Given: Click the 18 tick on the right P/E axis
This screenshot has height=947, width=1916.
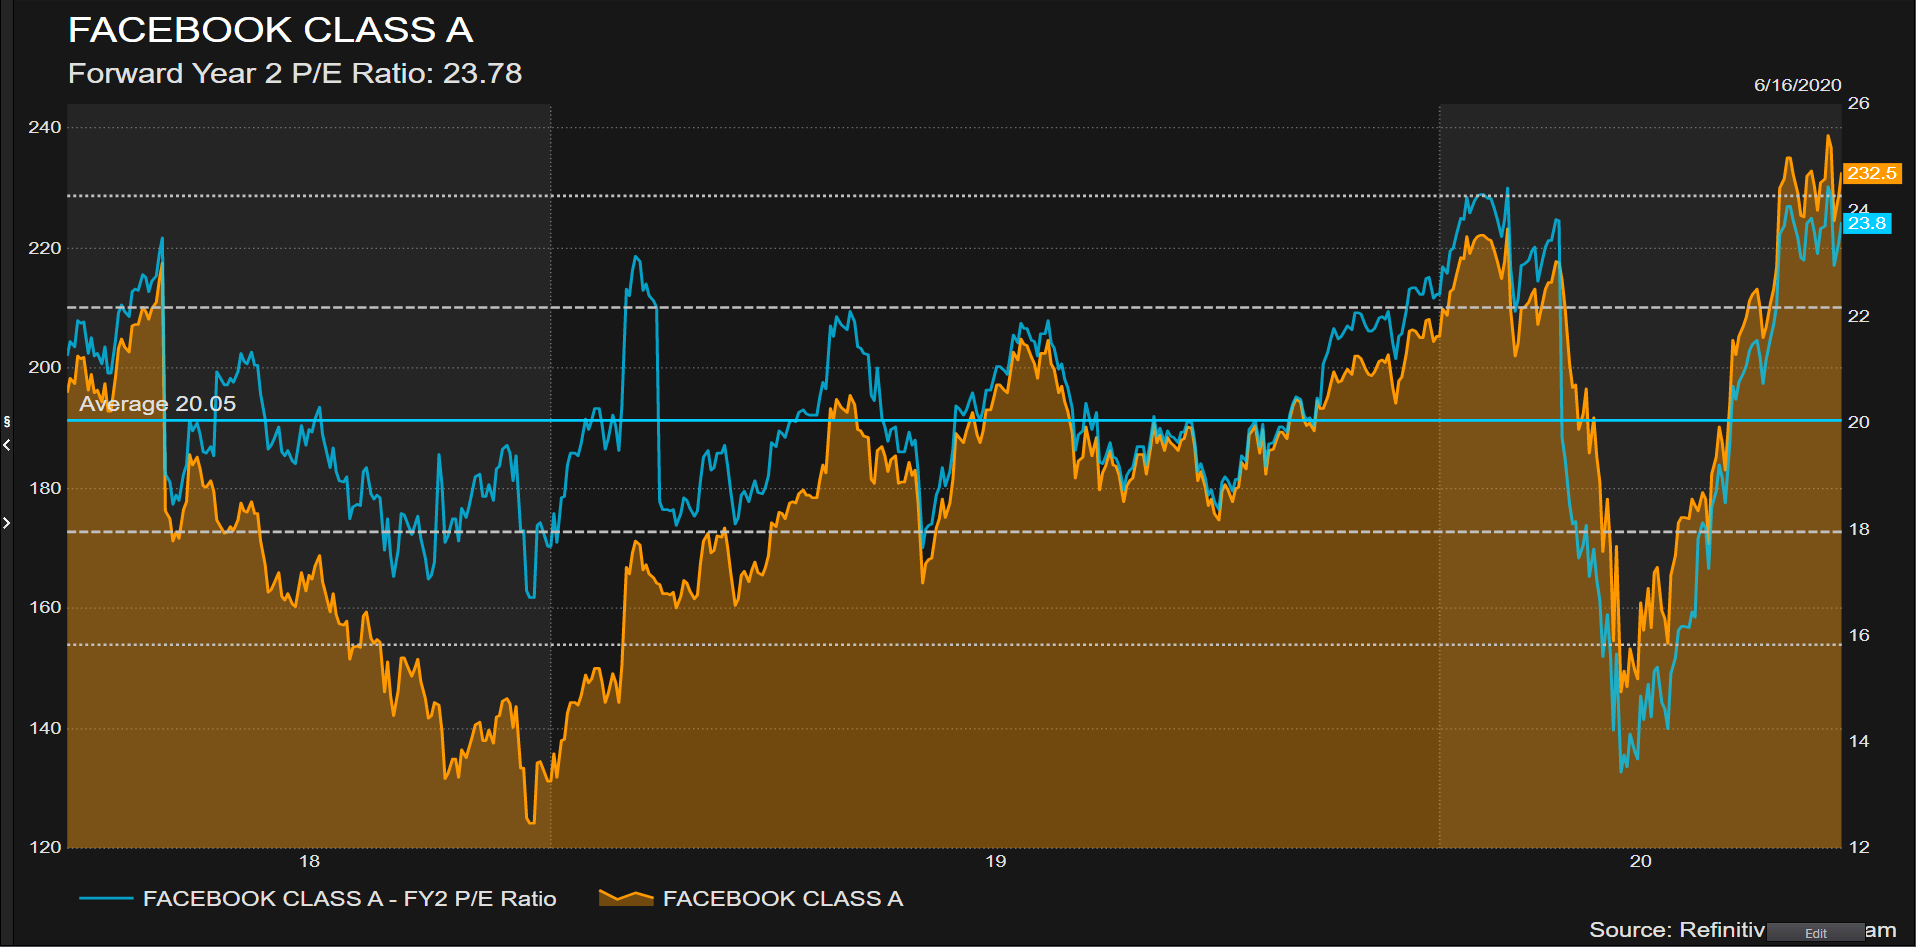Looking at the screenshot, I should pyautogui.click(x=1859, y=529).
